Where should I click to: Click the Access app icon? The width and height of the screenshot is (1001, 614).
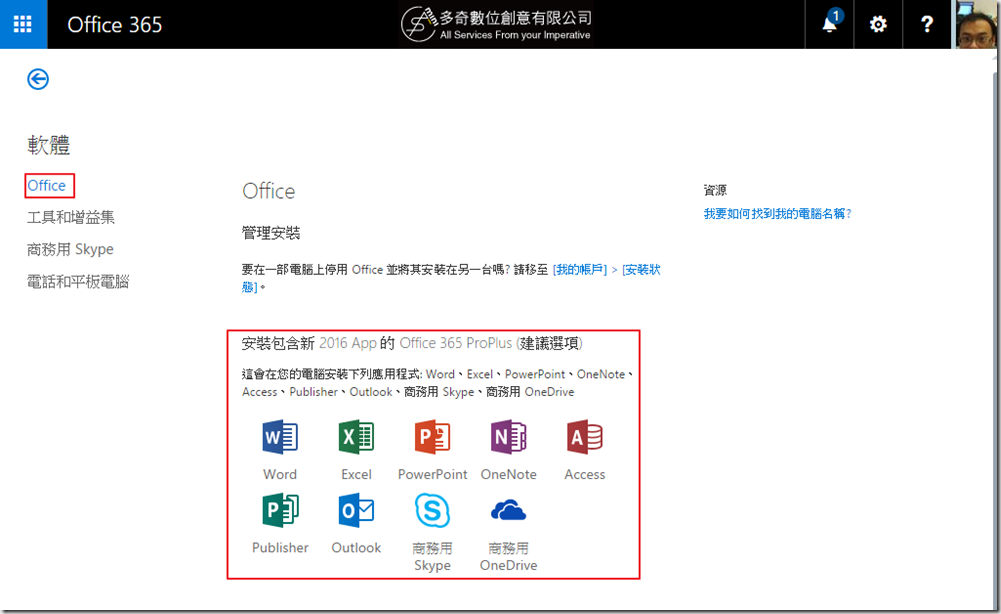(584, 438)
